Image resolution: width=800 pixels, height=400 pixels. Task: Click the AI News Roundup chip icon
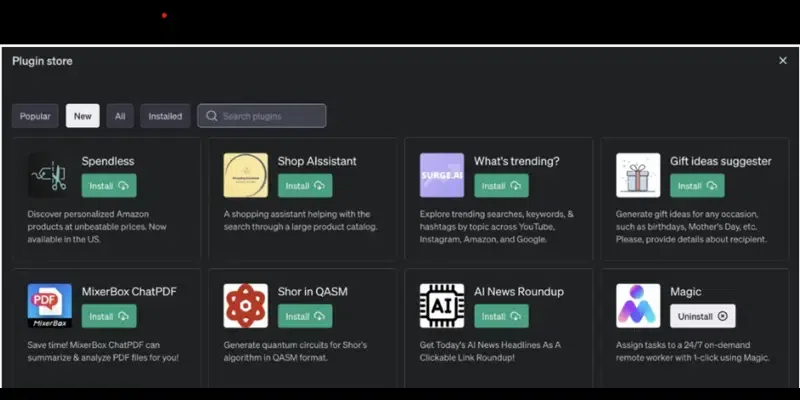coord(441,306)
